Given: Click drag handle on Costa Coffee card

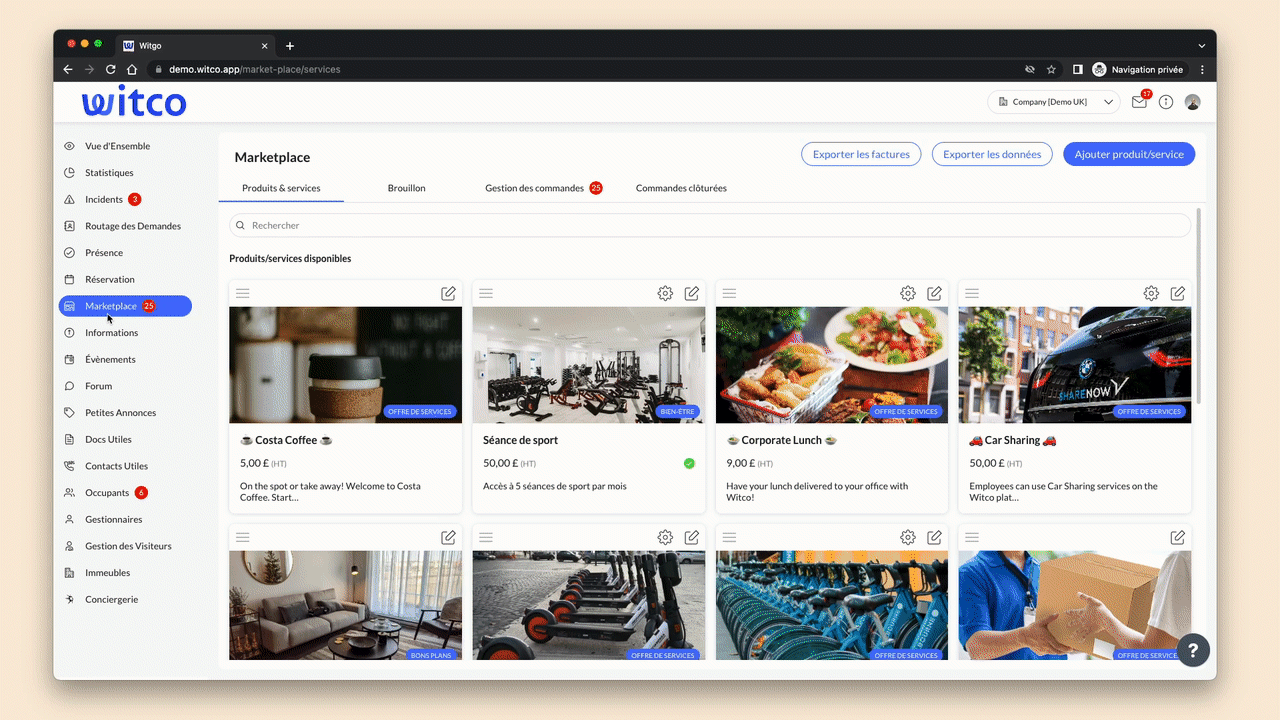Looking at the screenshot, I should [243, 293].
